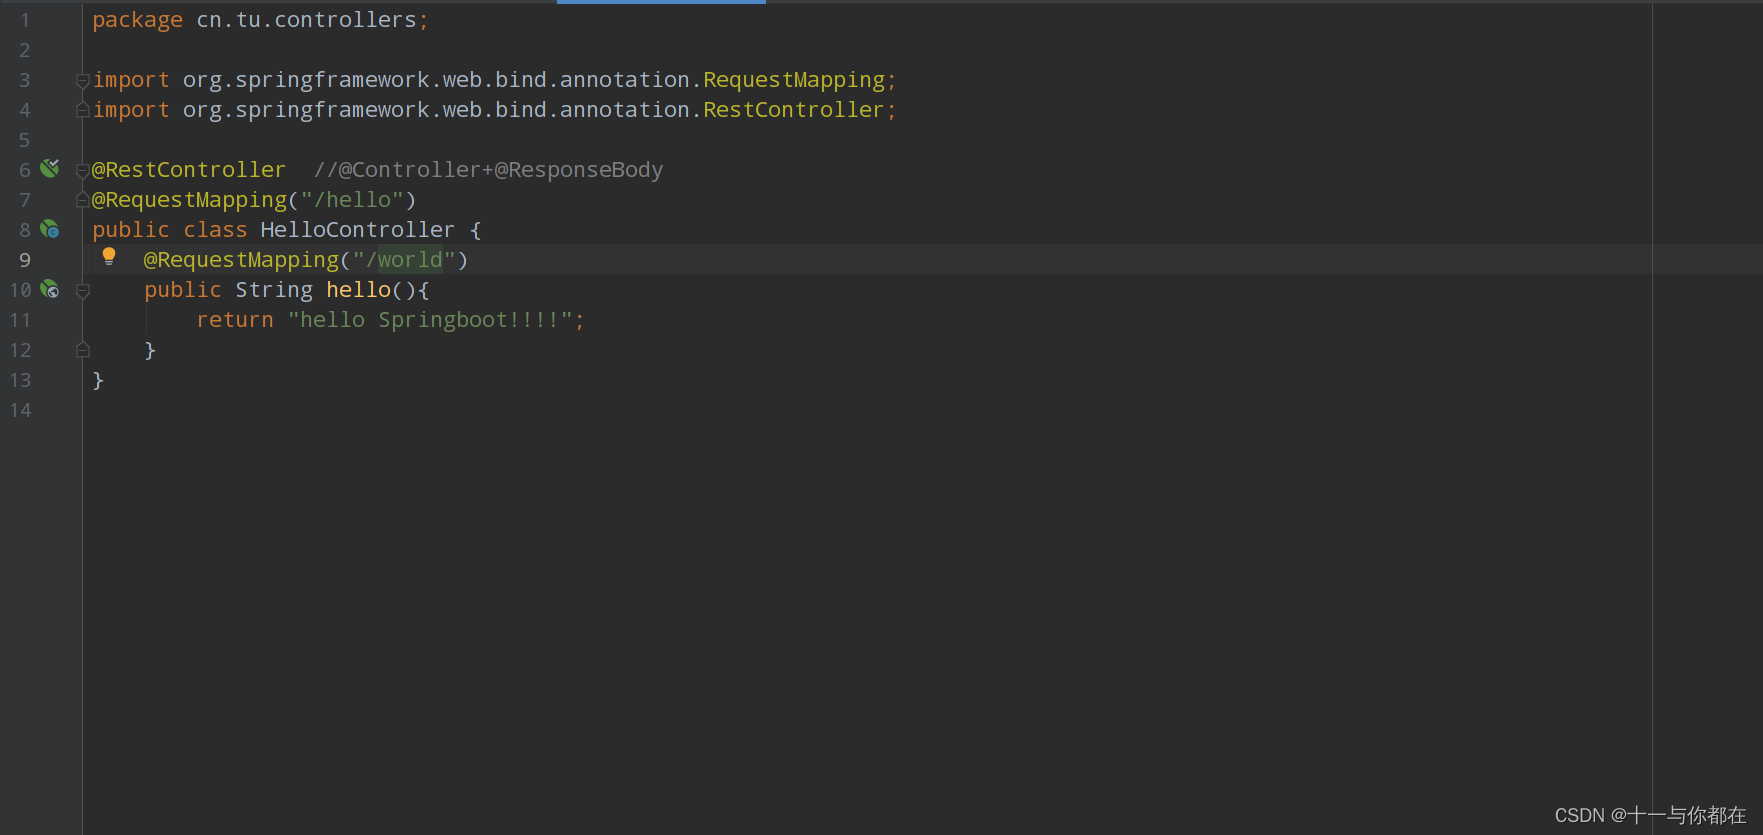The height and width of the screenshot is (835, 1763).
Task: Click 'RestController' in the line 4 import
Action: coord(794,110)
